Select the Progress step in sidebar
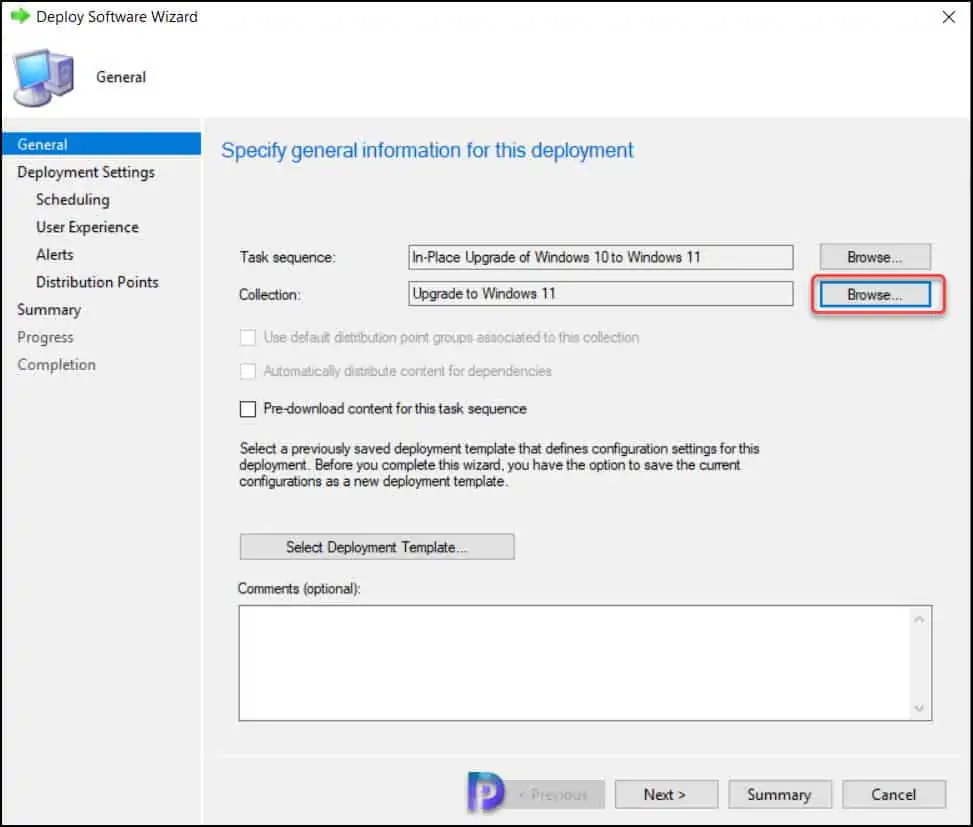The width and height of the screenshot is (973, 827). click(x=45, y=337)
